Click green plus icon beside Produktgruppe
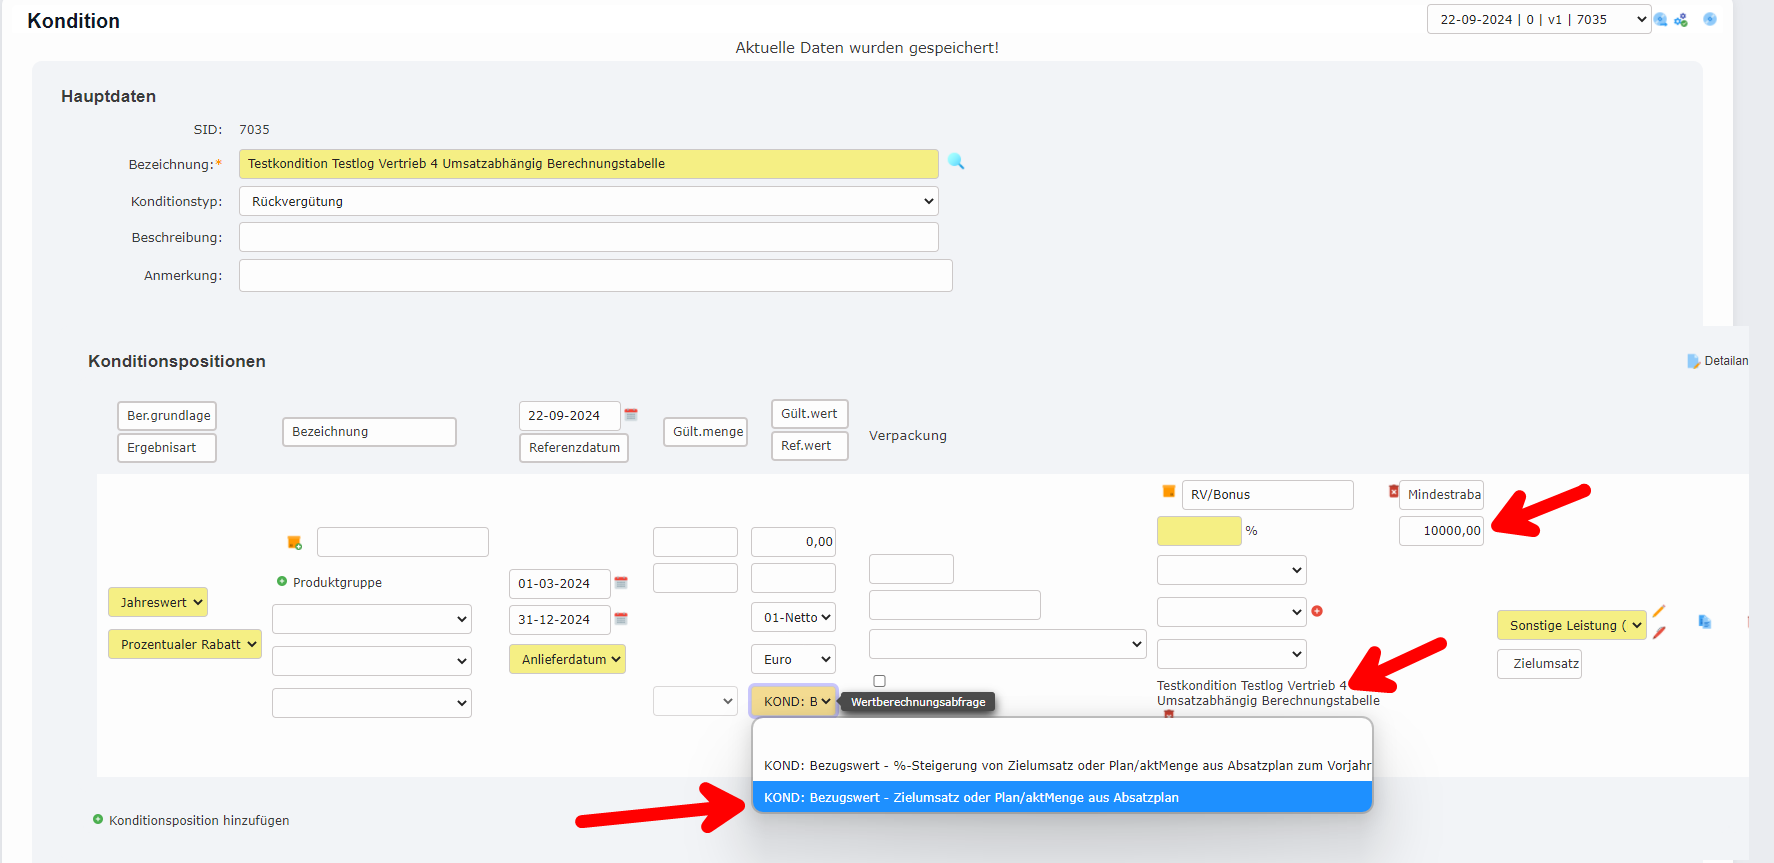This screenshot has width=1774, height=863. [282, 581]
